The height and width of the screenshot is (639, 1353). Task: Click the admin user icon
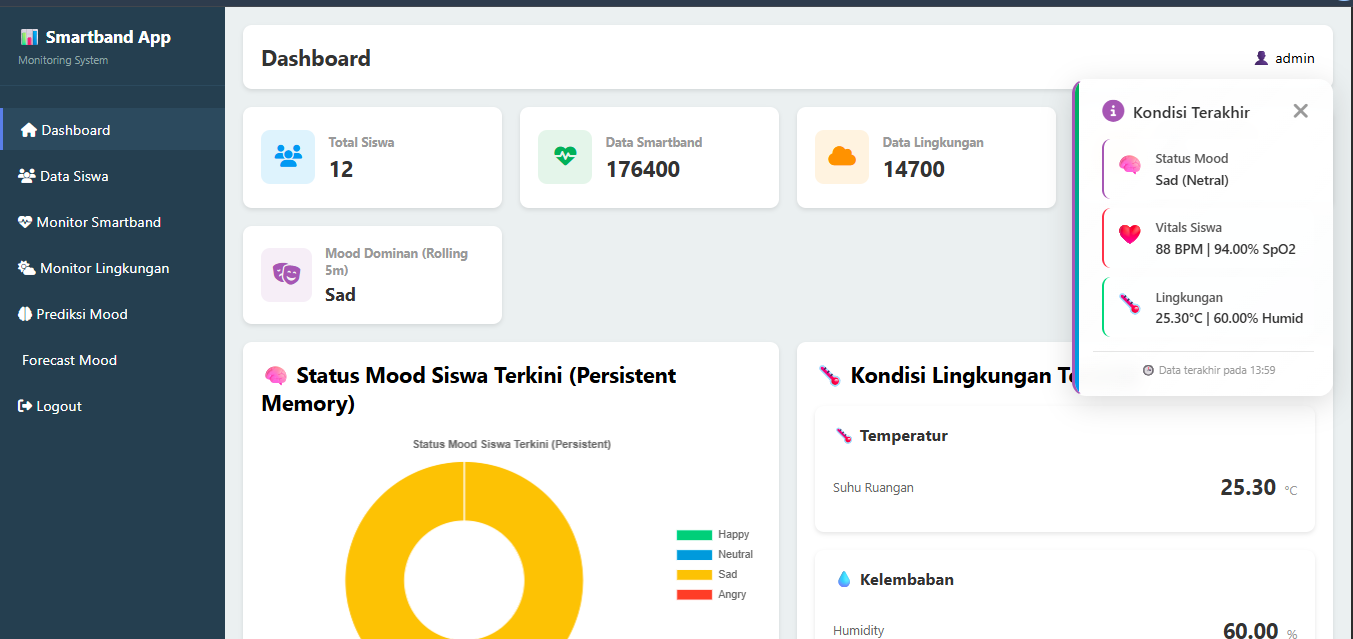click(x=1262, y=58)
